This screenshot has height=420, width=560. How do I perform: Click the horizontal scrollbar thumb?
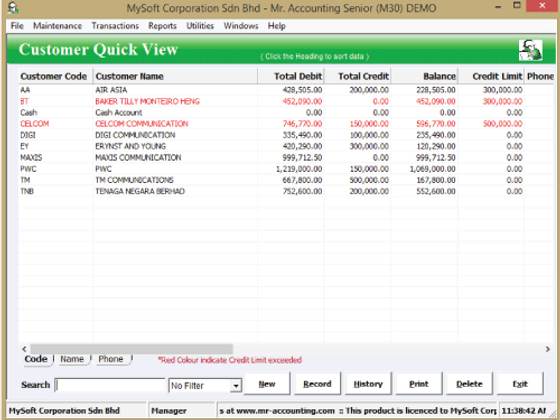[131, 349]
